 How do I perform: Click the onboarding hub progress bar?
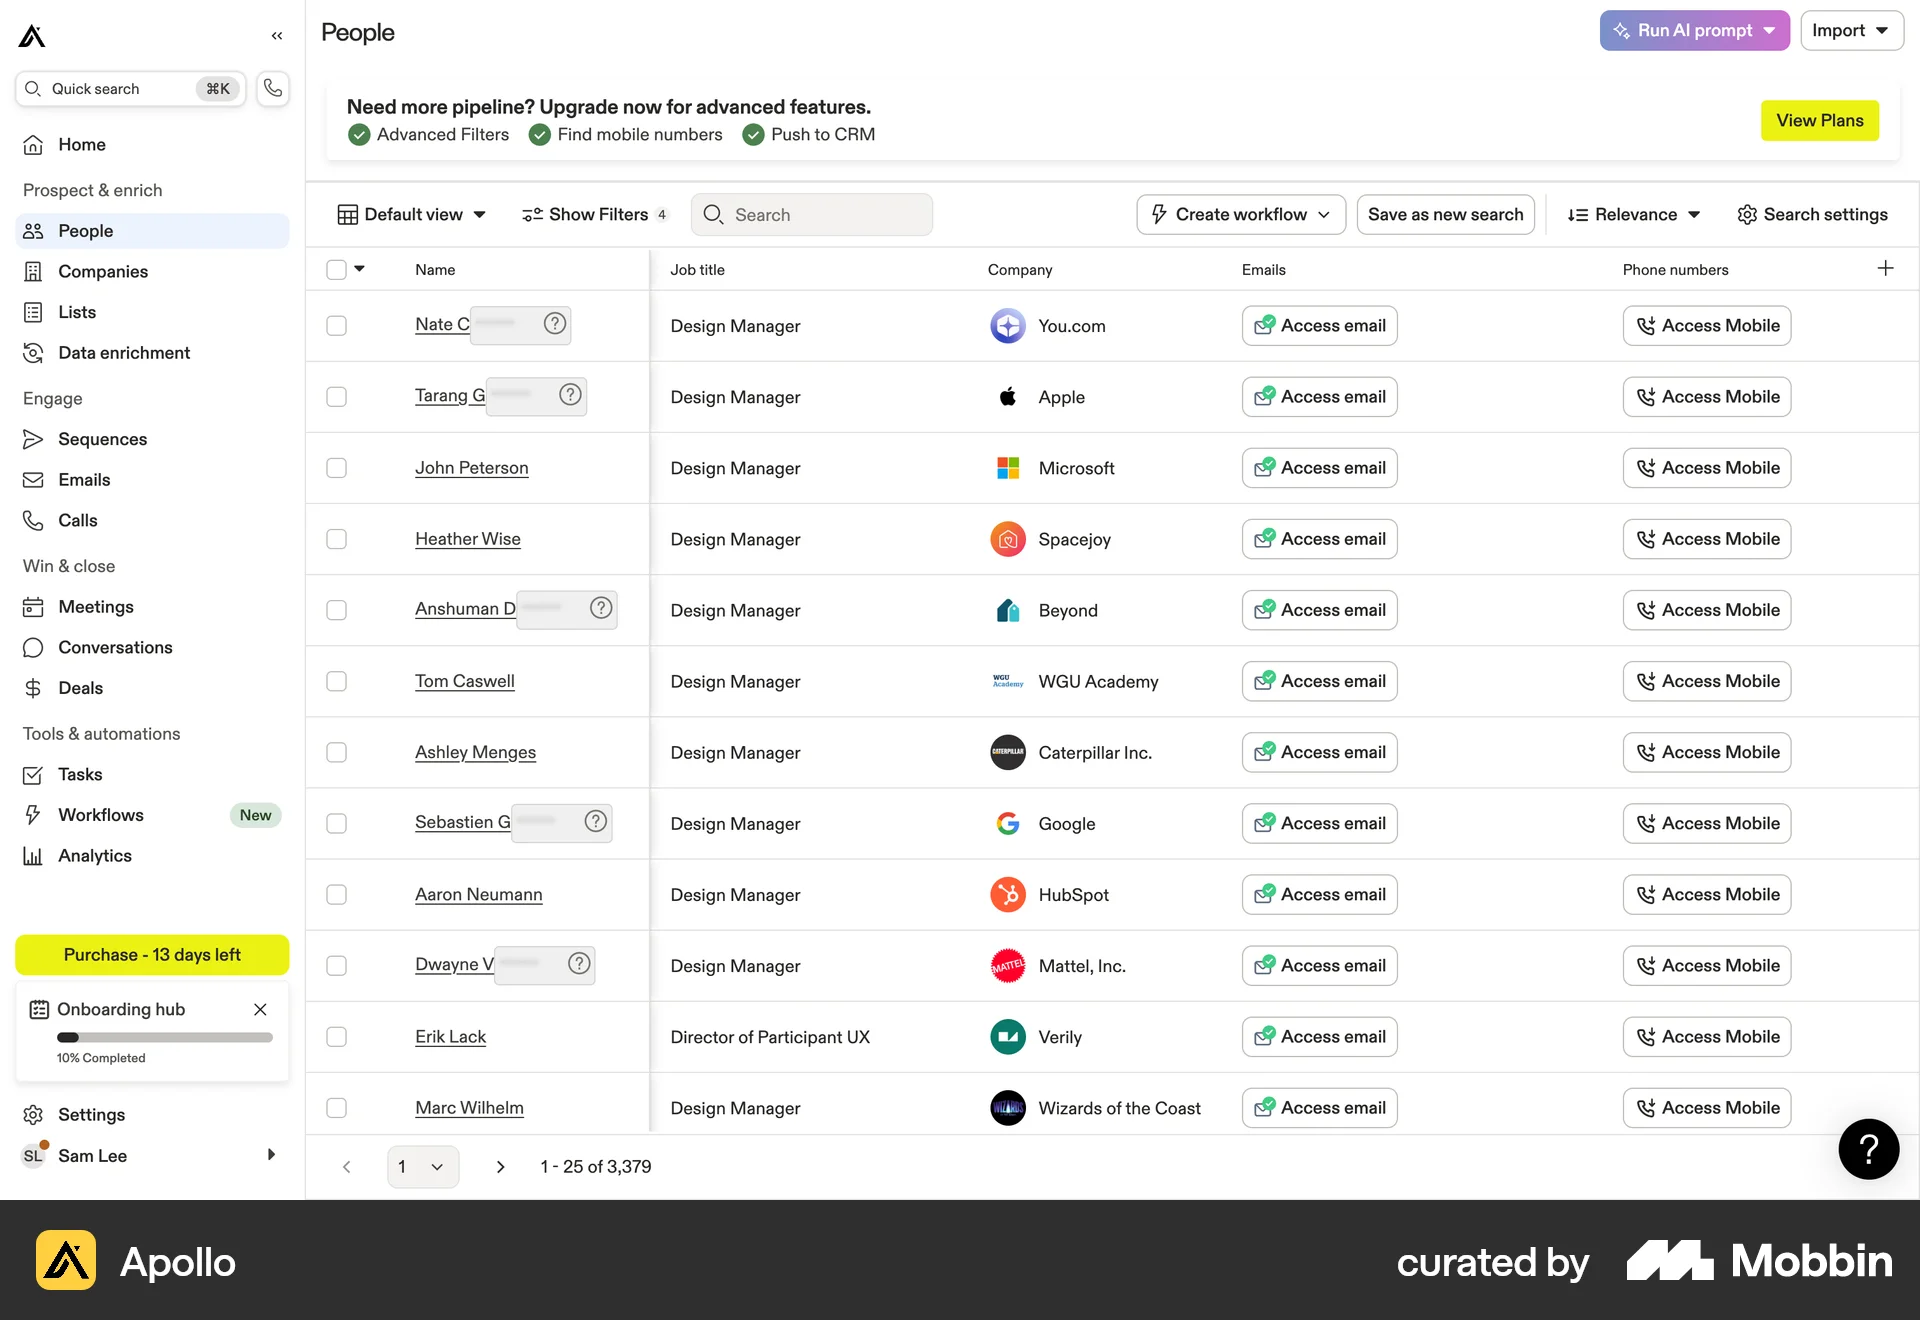click(x=165, y=1038)
